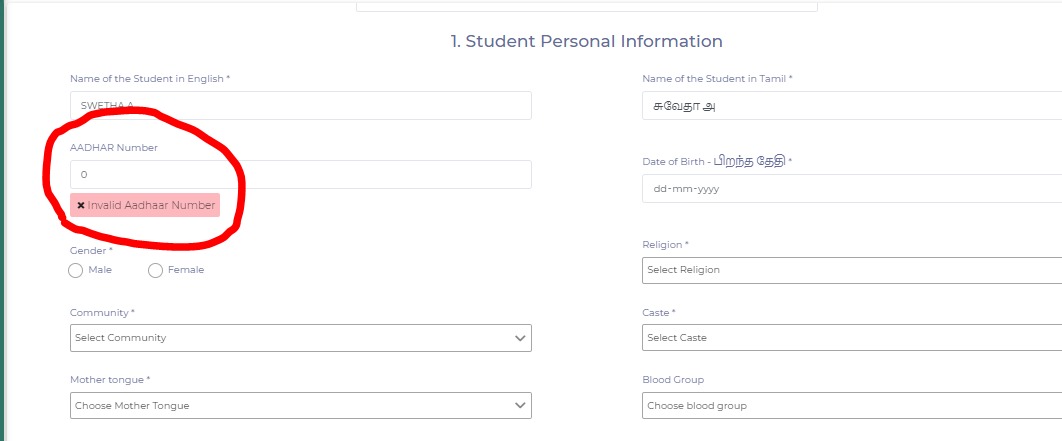Open the Select Caste dropdown
The width and height of the screenshot is (1062, 441).
coord(850,338)
